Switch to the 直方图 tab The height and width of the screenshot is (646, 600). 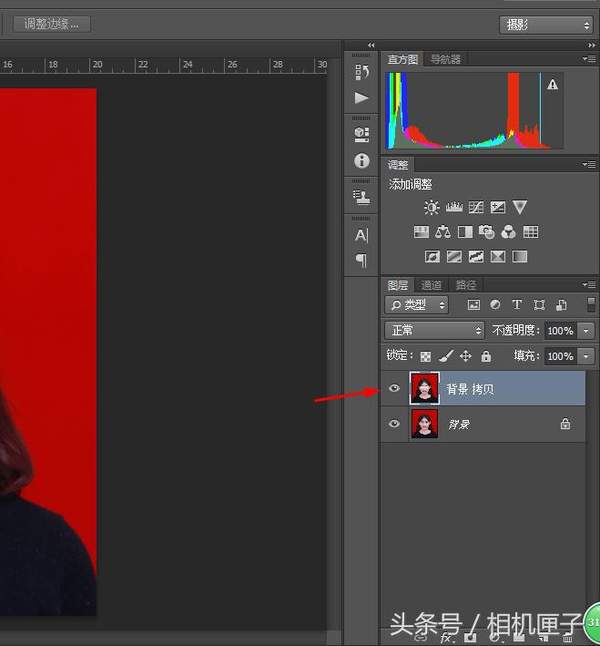[403, 59]
